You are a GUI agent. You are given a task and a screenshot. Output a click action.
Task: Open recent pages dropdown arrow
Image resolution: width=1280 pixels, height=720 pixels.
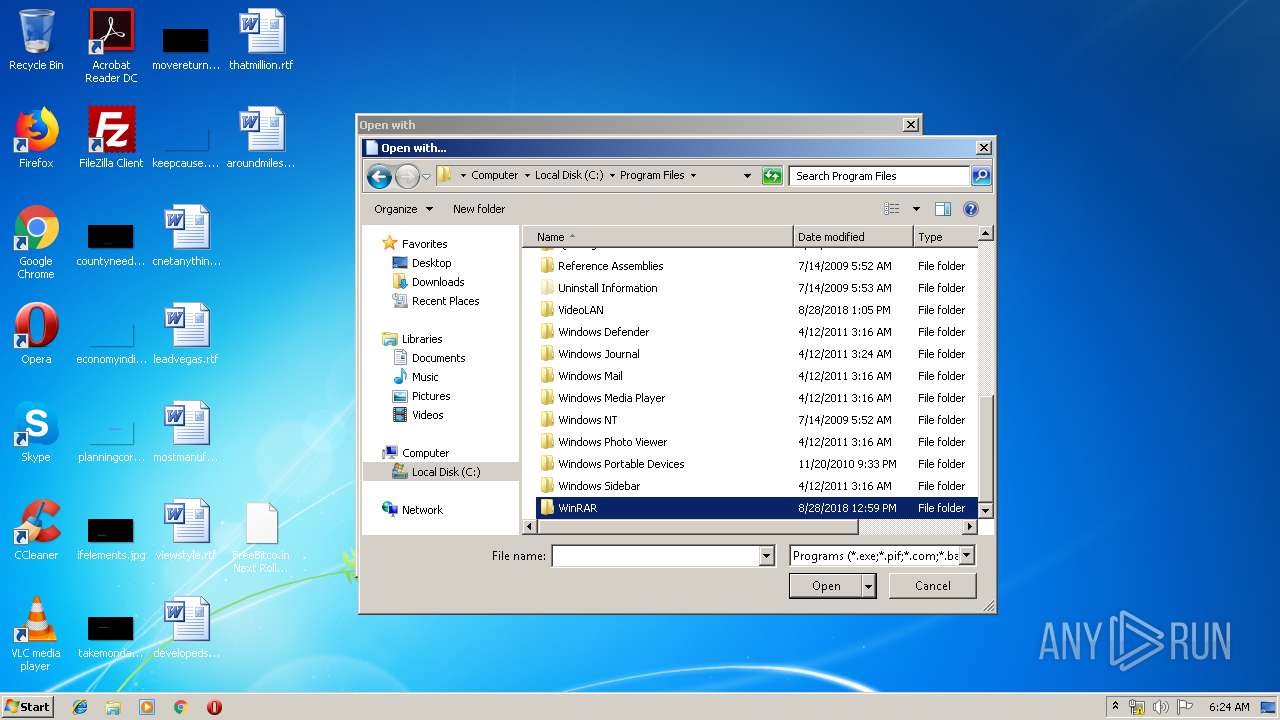coord(426,177)
